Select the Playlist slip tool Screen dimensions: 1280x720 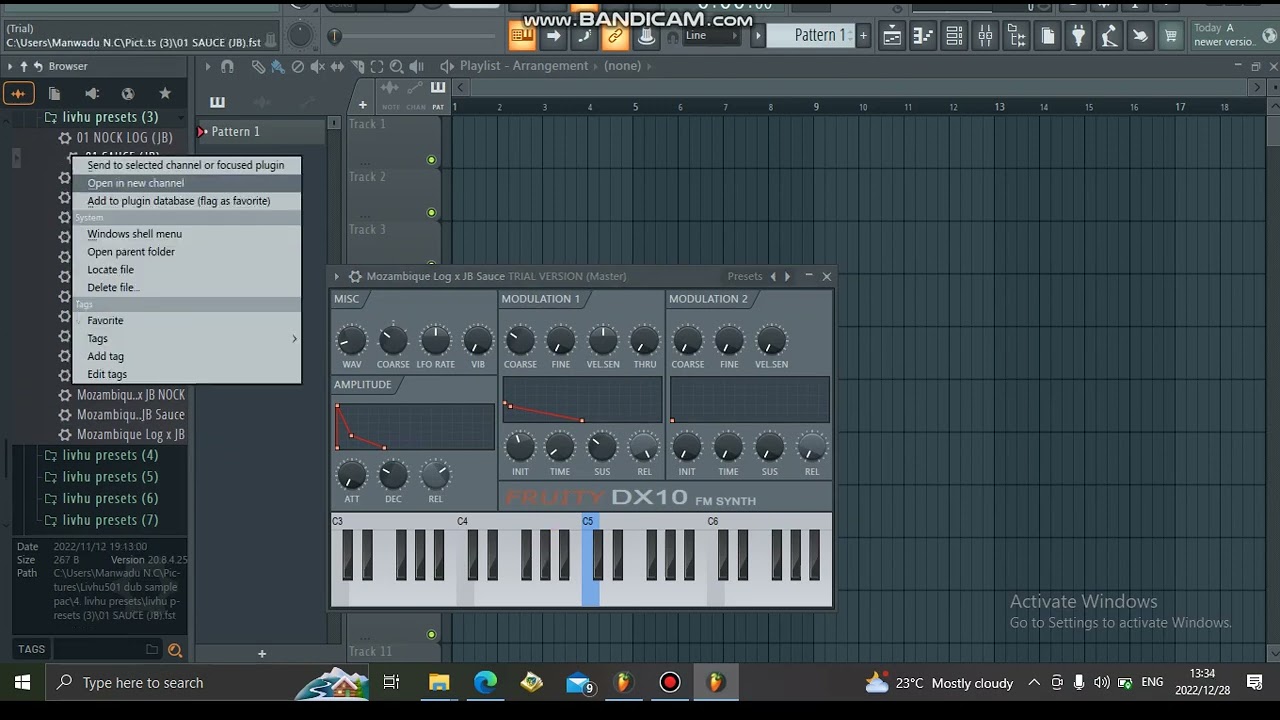point(338,67)
